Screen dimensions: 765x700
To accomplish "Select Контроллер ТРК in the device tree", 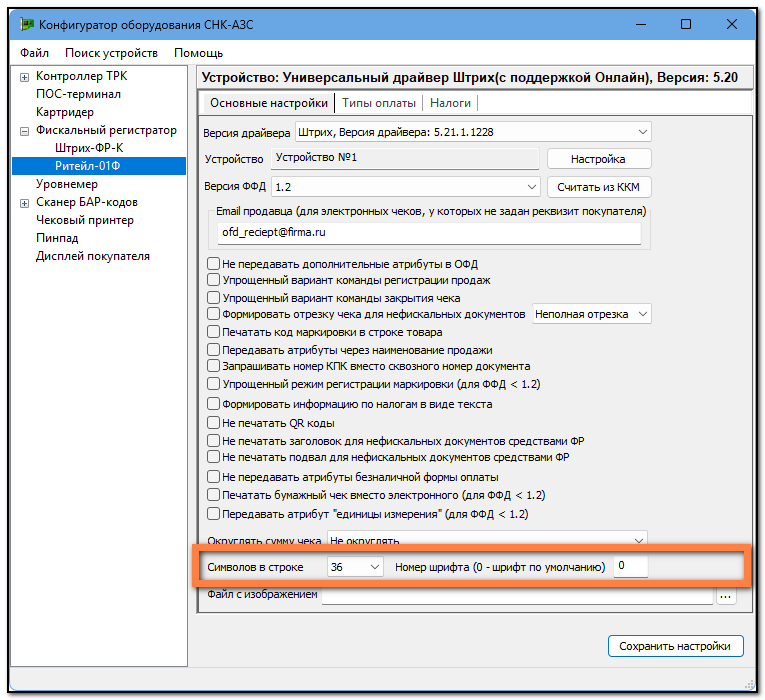I will pyautogui.click(x=81, y=76).
